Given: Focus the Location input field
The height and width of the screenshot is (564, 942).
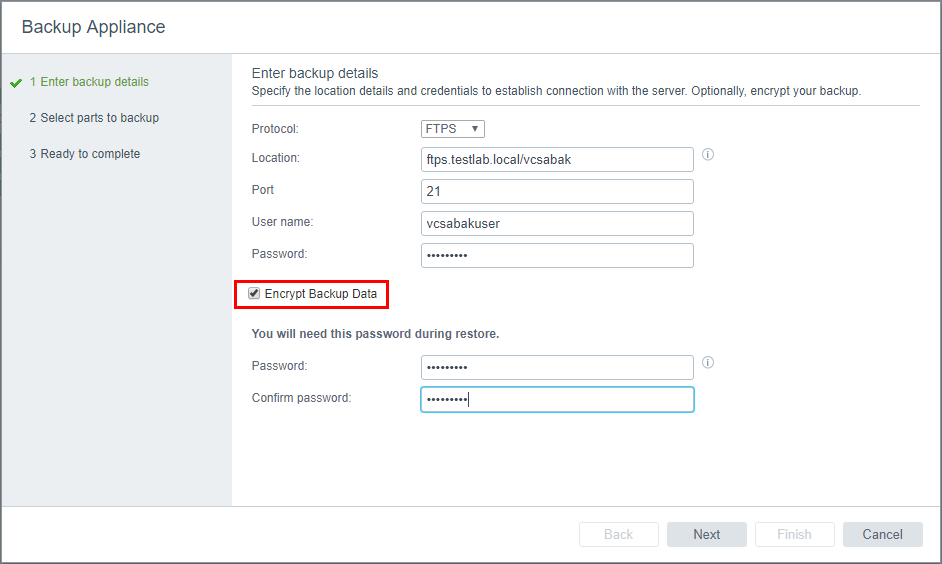Looking at the screenshot, I should (x=557, y=160).
